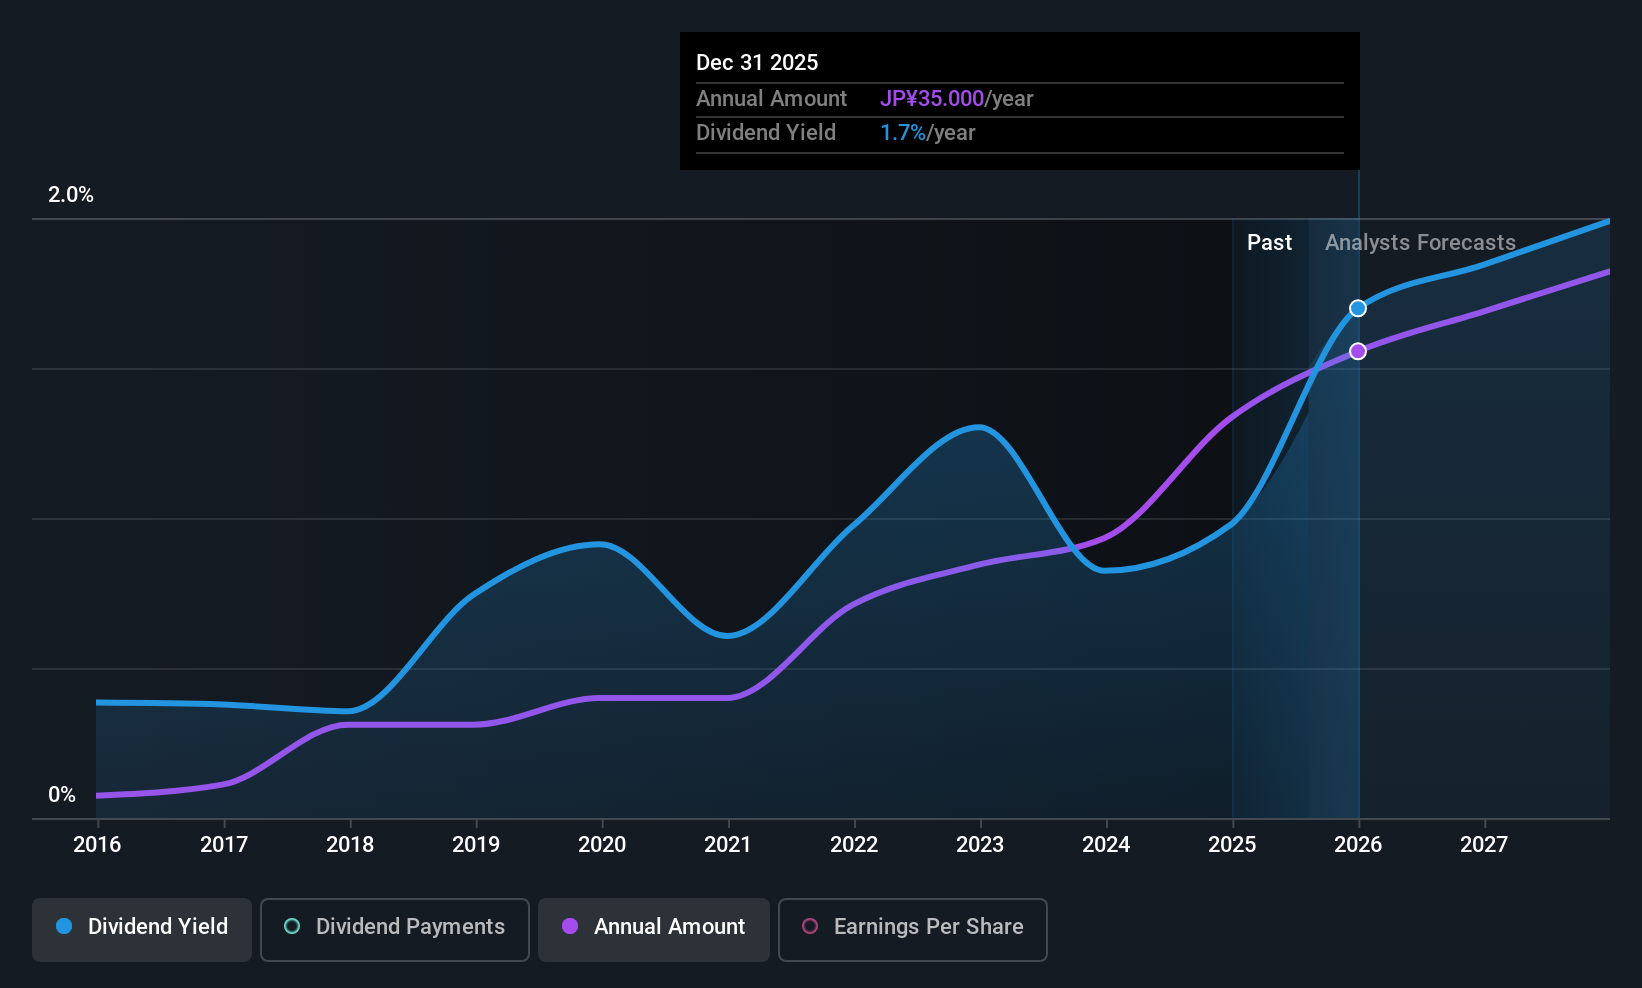Click the purple Annual Amount legend dot
Screen dimensions: 1642x988
click(570, 927)
